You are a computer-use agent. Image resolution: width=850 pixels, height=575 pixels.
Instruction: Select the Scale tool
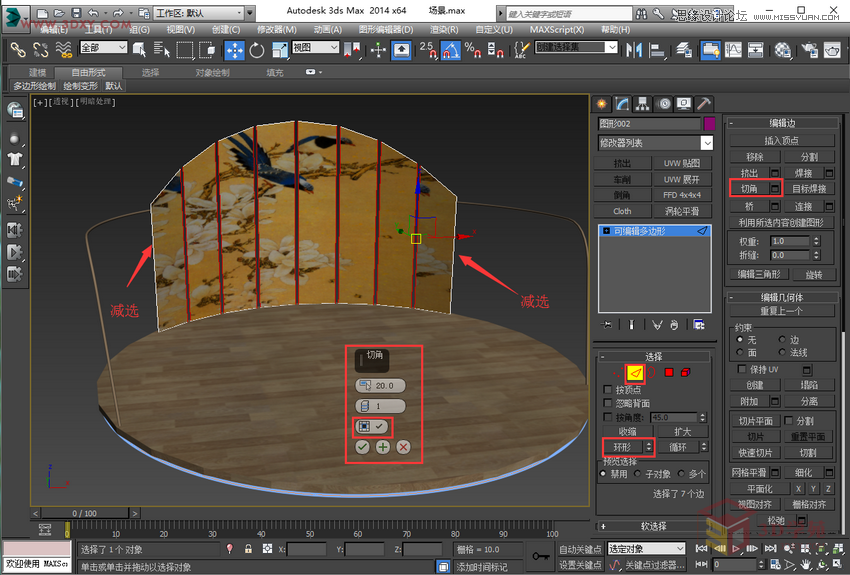[x=280, y=50]
